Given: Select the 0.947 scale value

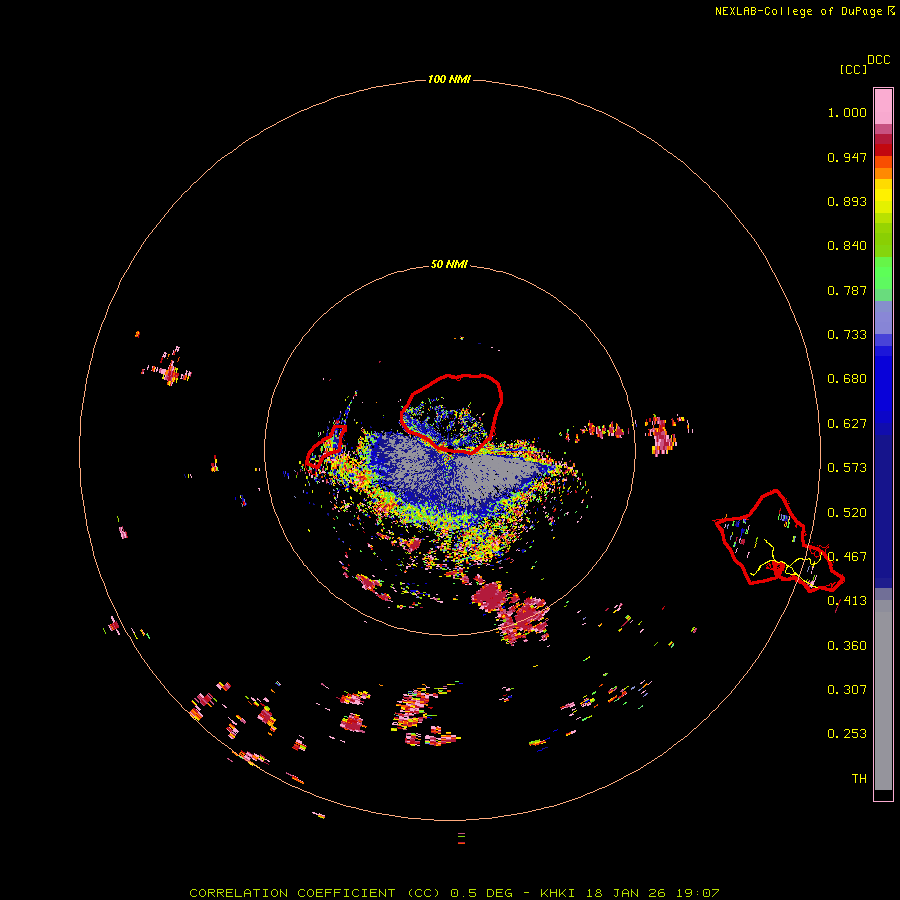Looking at the screenshot, I should click(x=847, y=157).
